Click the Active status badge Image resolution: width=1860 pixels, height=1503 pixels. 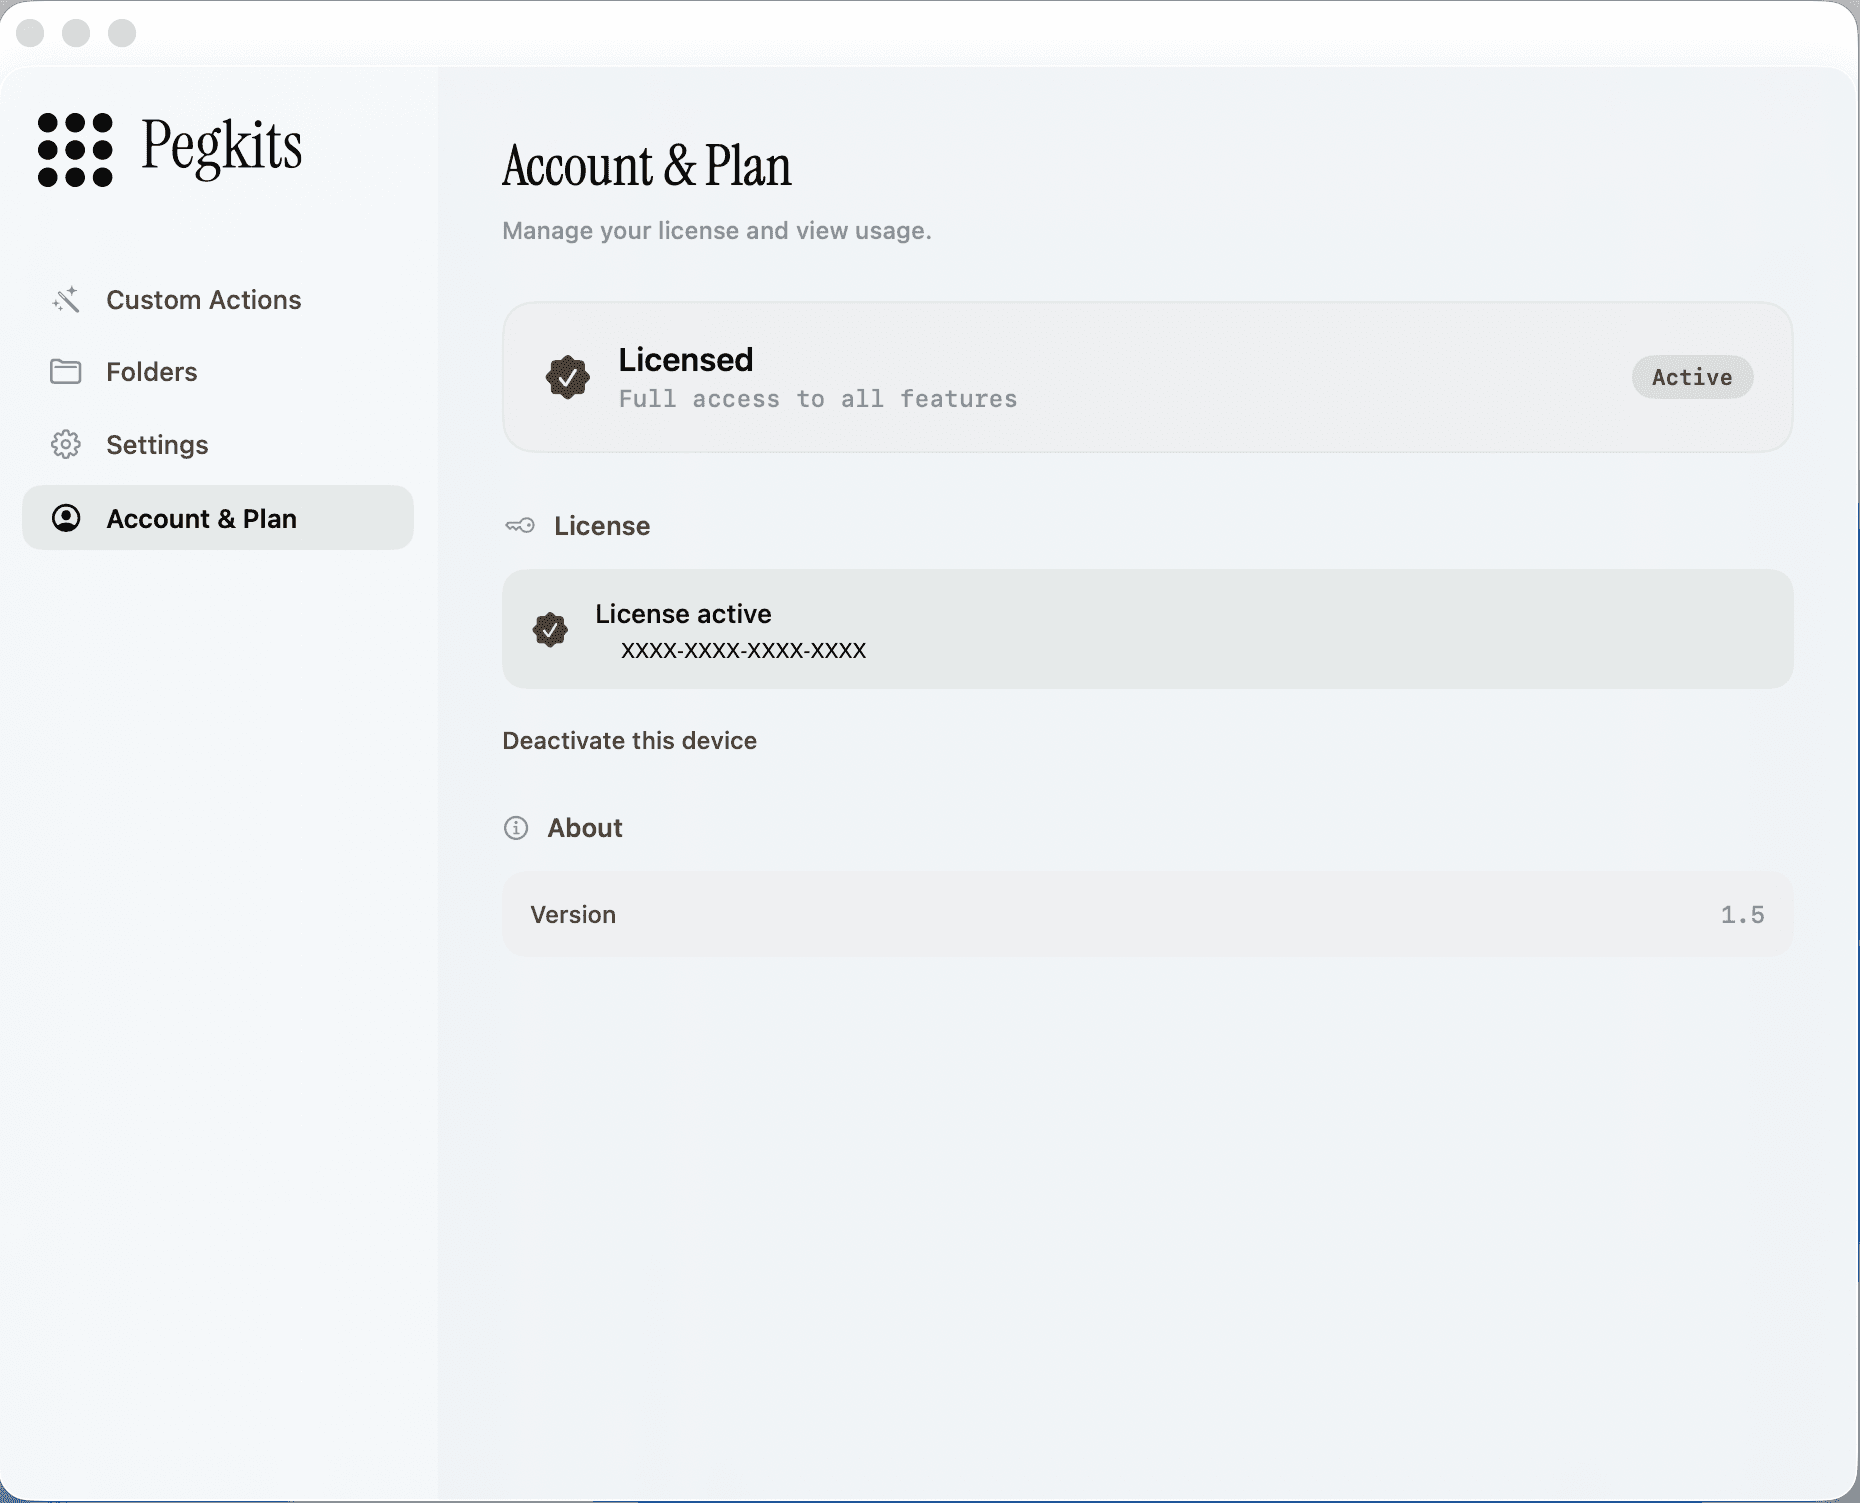pyautogui.click(x=1691, y=377)
